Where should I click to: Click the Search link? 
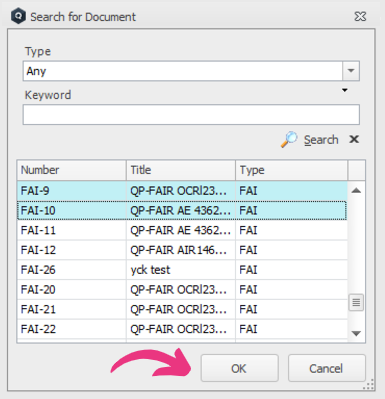pyautogui.click(x=321, y=140)
